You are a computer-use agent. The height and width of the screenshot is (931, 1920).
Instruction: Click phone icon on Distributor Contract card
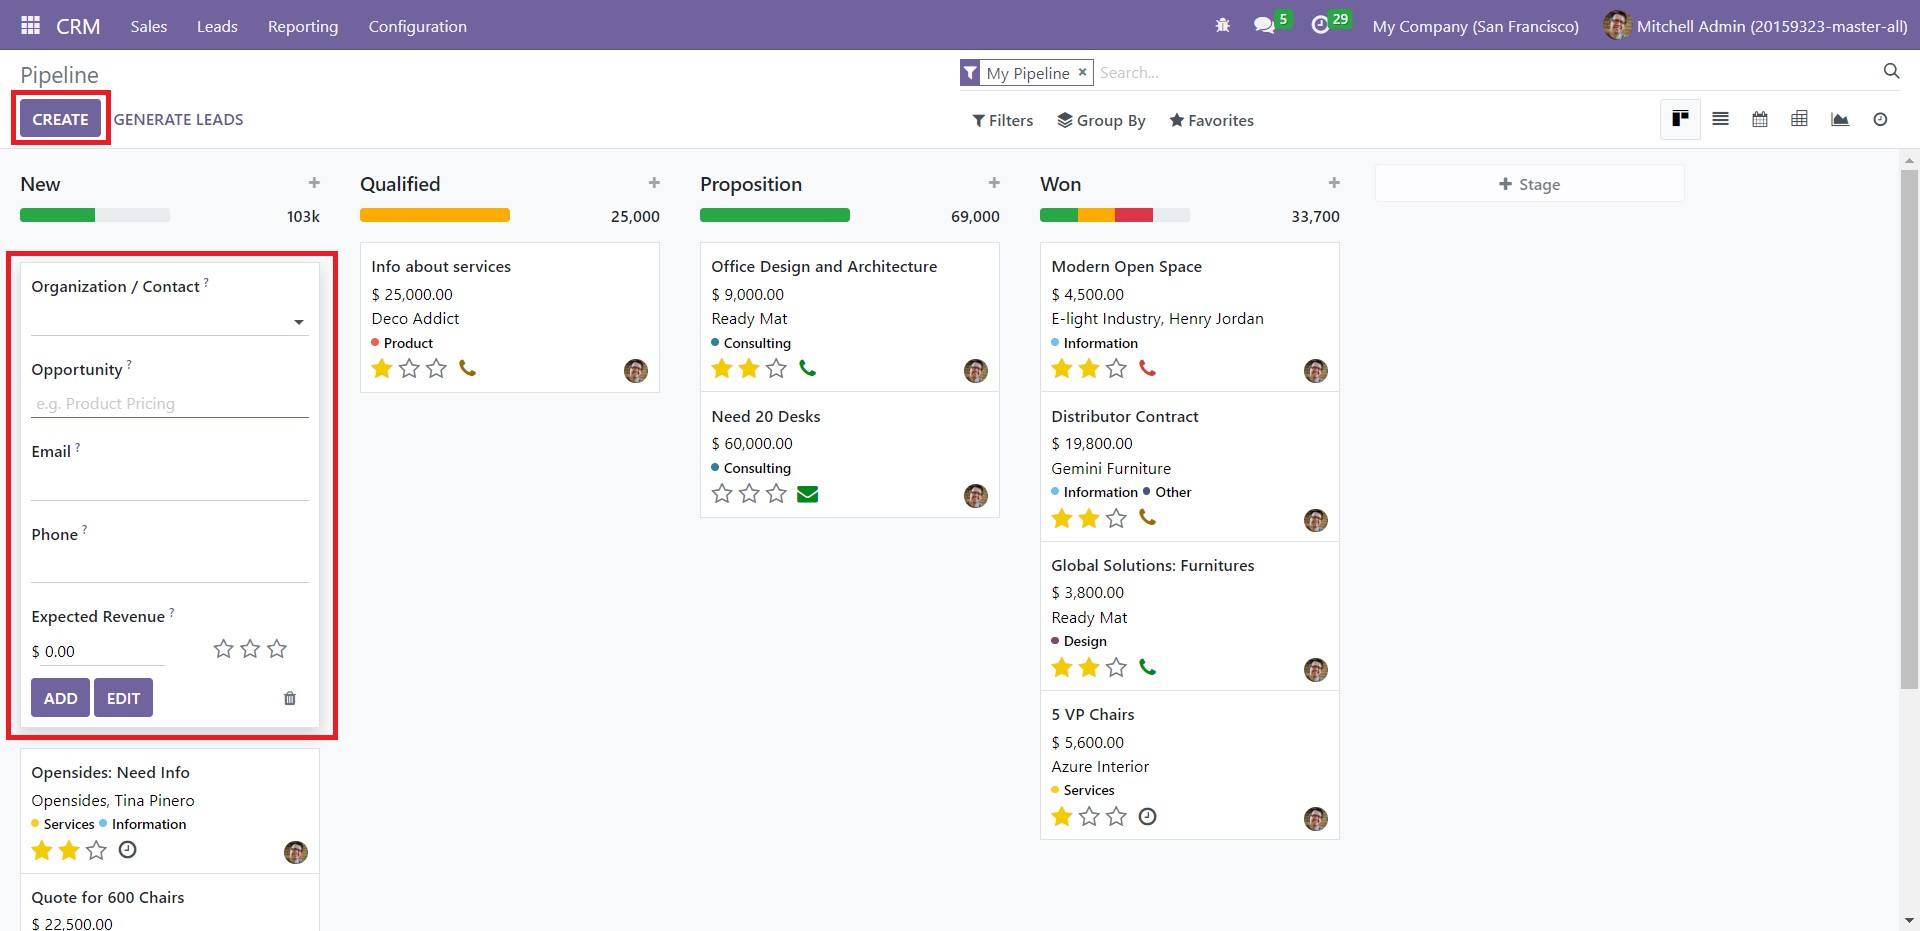pyautogui.click(x=1147, y=518)
